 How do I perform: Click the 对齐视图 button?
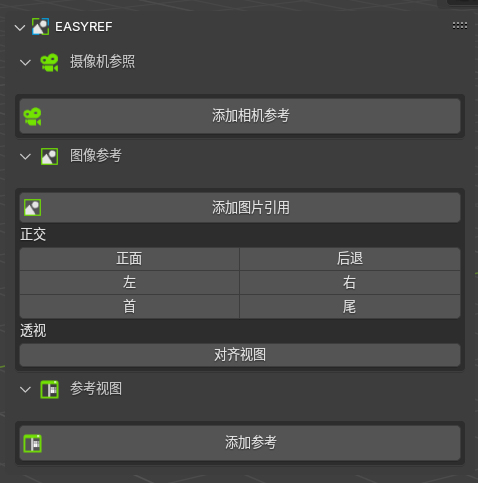pos(240,355)
